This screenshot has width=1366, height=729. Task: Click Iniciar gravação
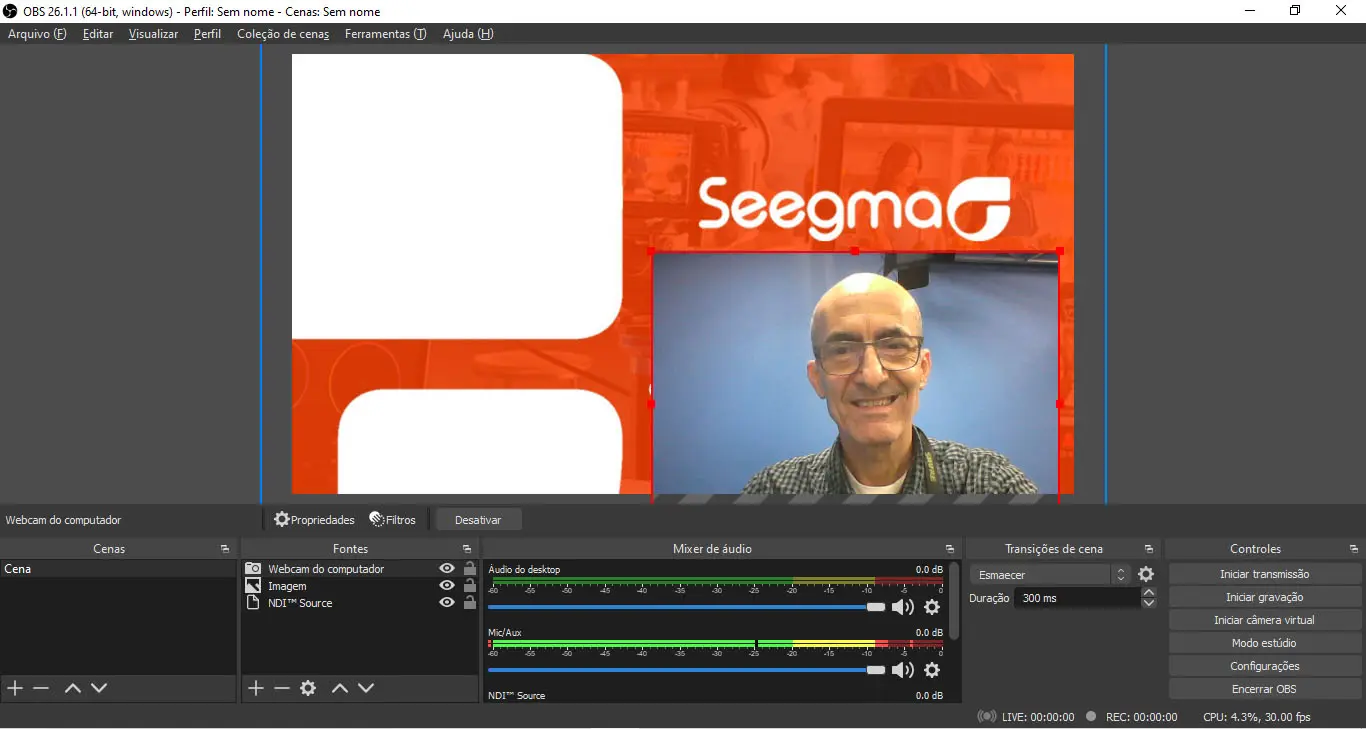tap(1264, 597)
